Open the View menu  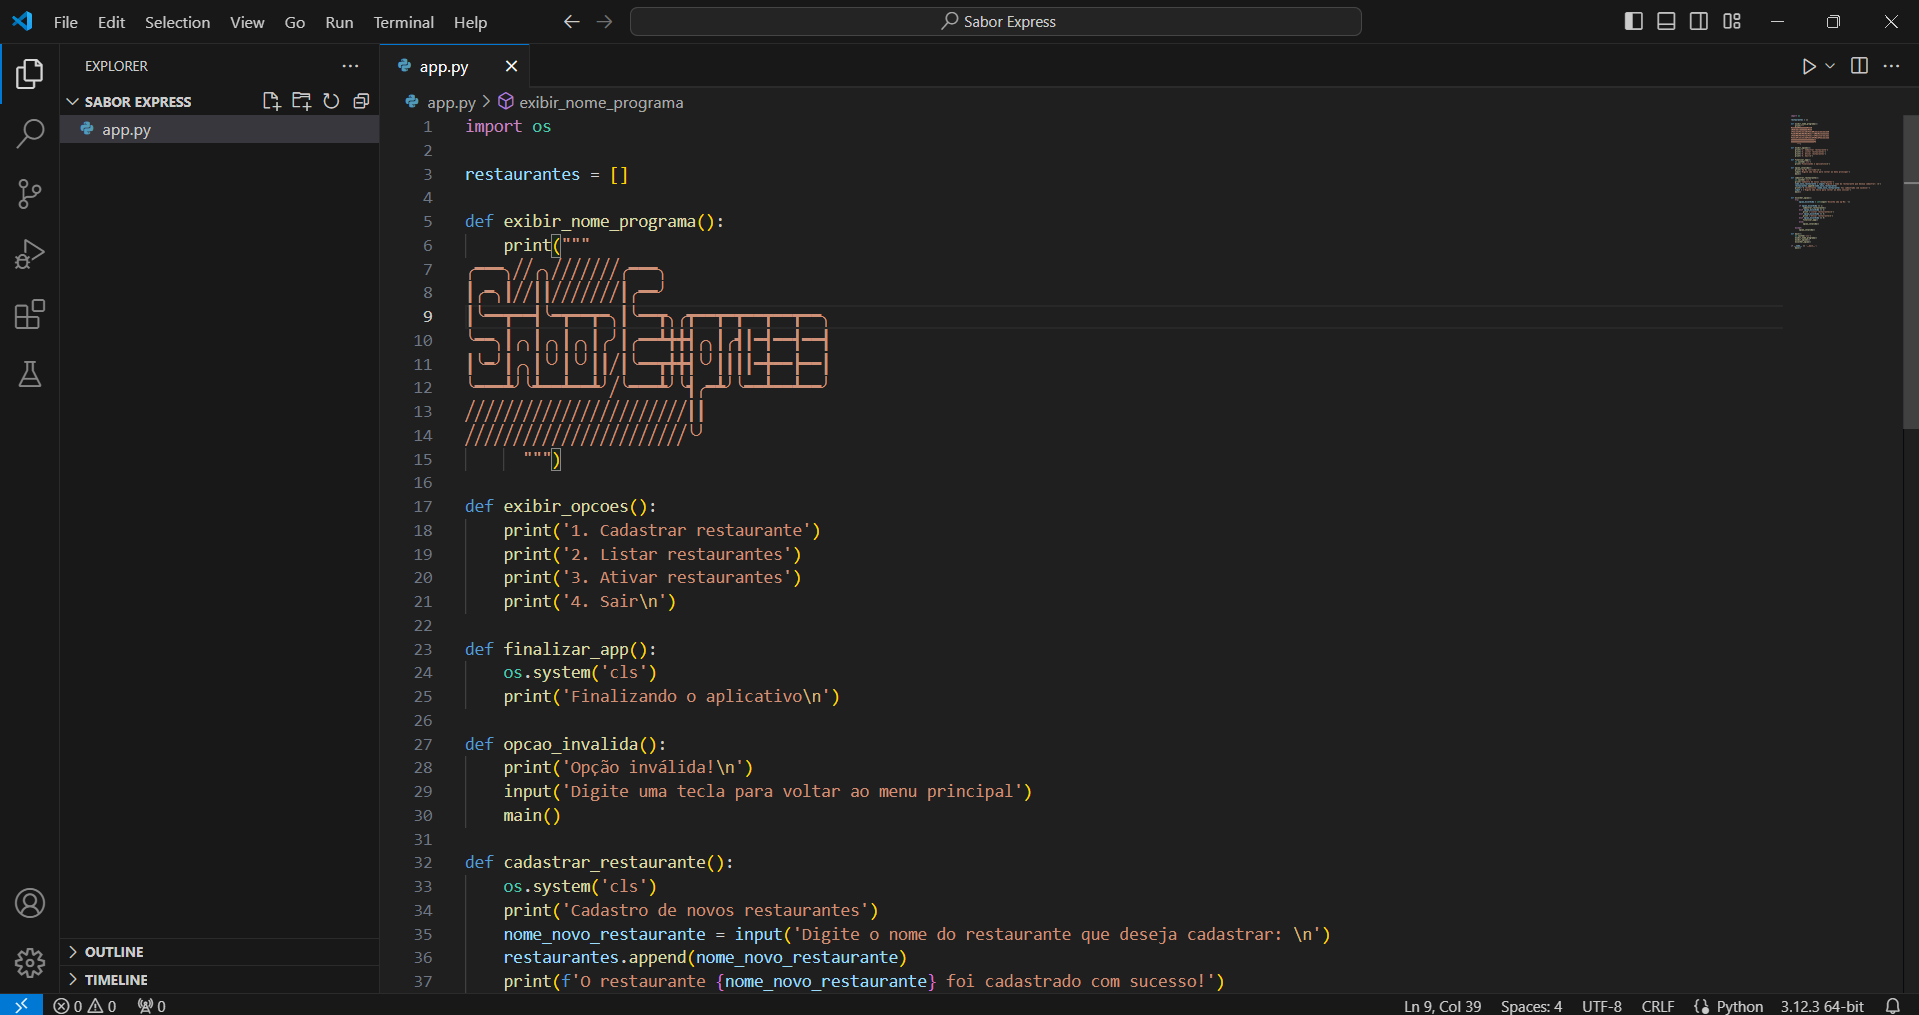[247, 22]
